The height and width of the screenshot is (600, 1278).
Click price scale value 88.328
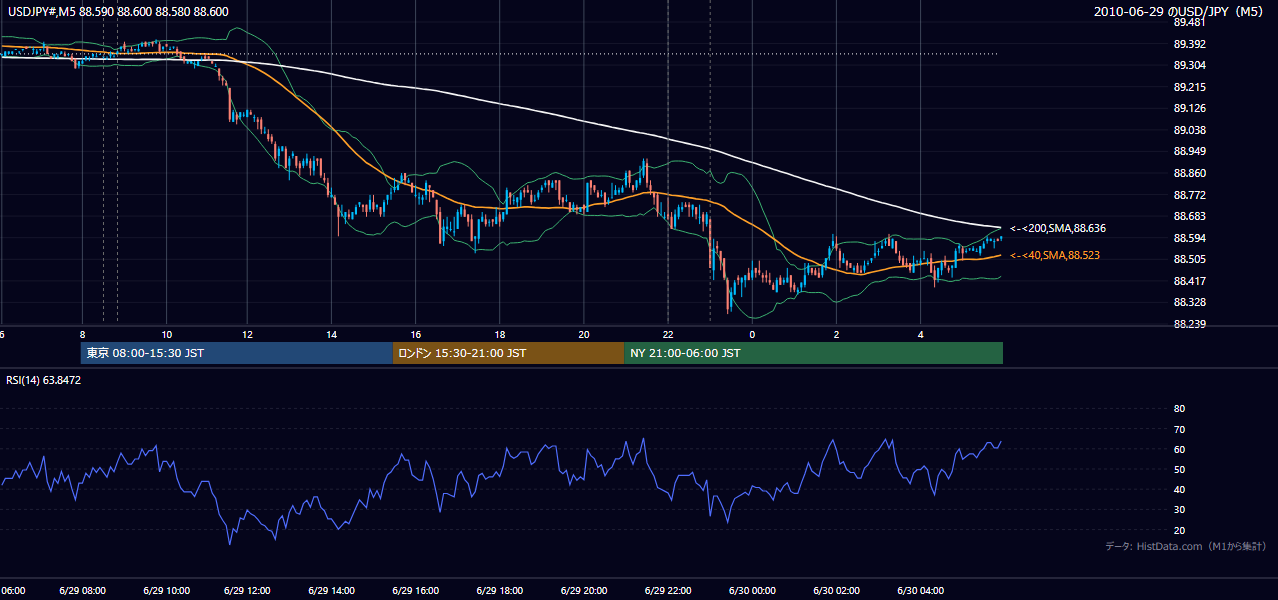coord(1188,303)
